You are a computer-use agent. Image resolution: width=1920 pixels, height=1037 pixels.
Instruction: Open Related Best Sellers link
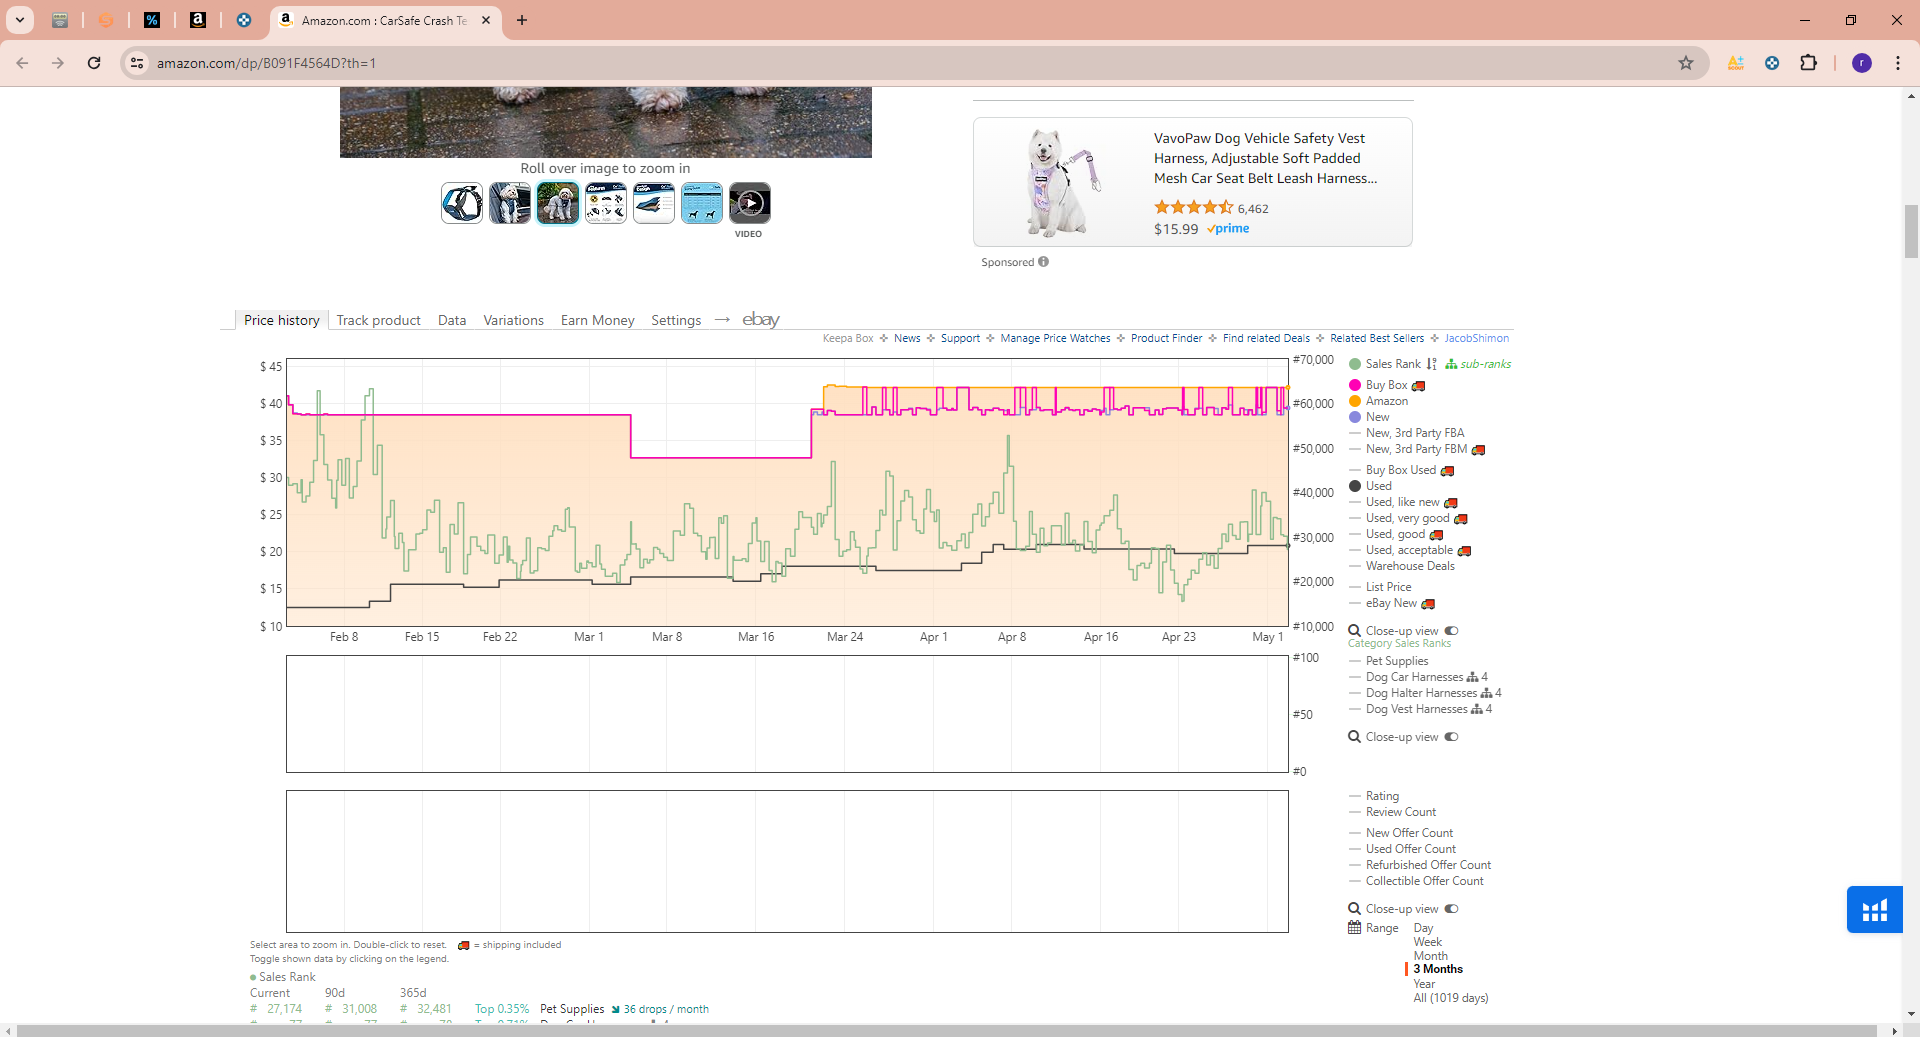1377,338
